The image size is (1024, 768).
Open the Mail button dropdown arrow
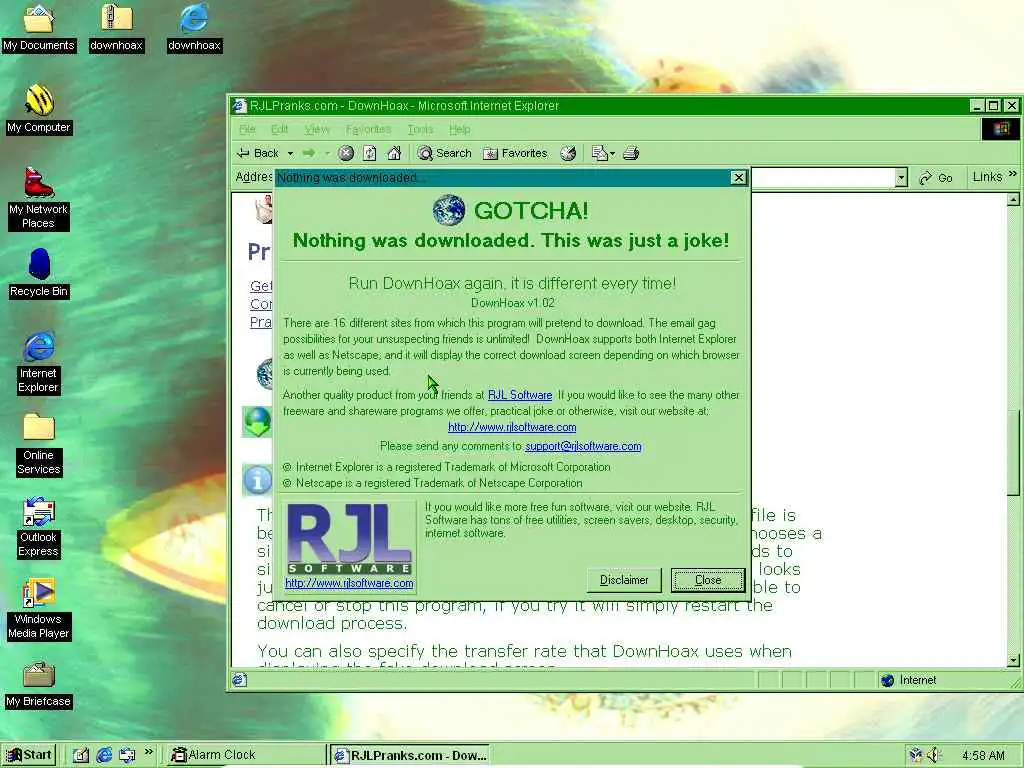[x=613, y=154]
